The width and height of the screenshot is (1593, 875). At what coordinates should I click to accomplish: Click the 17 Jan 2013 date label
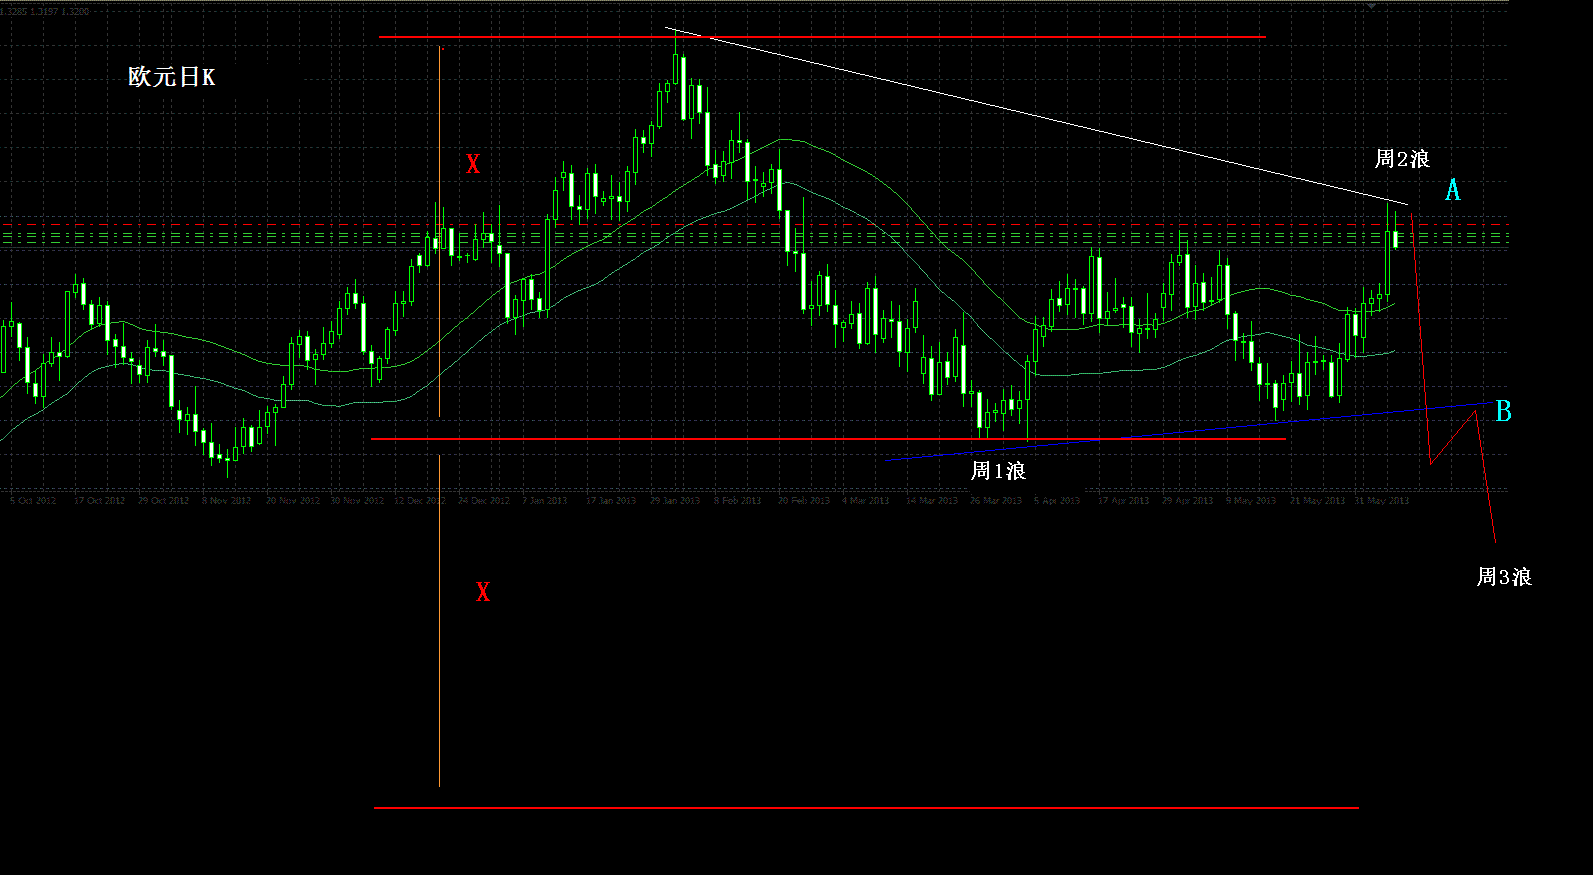(x=611, y=500)
